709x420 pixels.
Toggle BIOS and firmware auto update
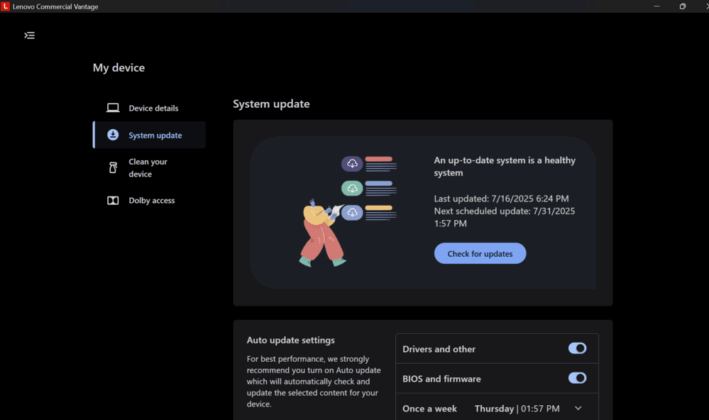point(577,378)
